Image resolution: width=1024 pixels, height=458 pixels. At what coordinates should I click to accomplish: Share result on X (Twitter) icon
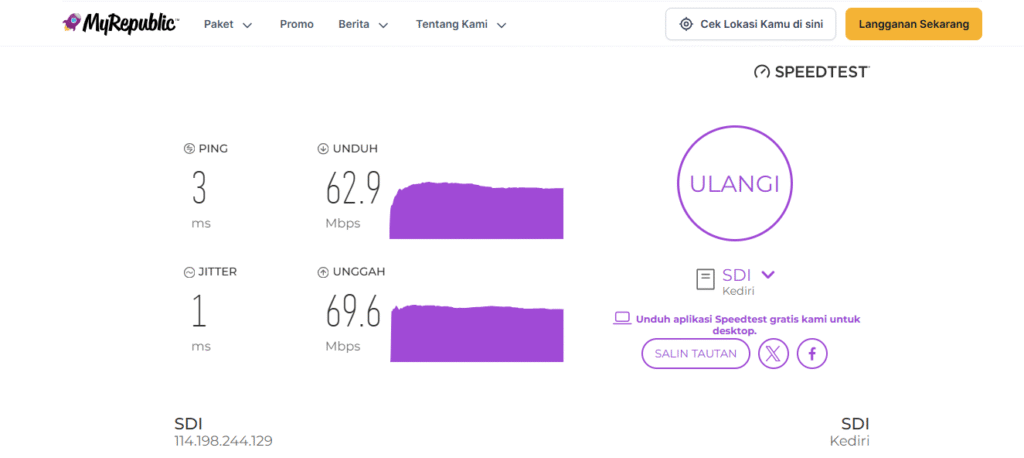coord(773,353)
